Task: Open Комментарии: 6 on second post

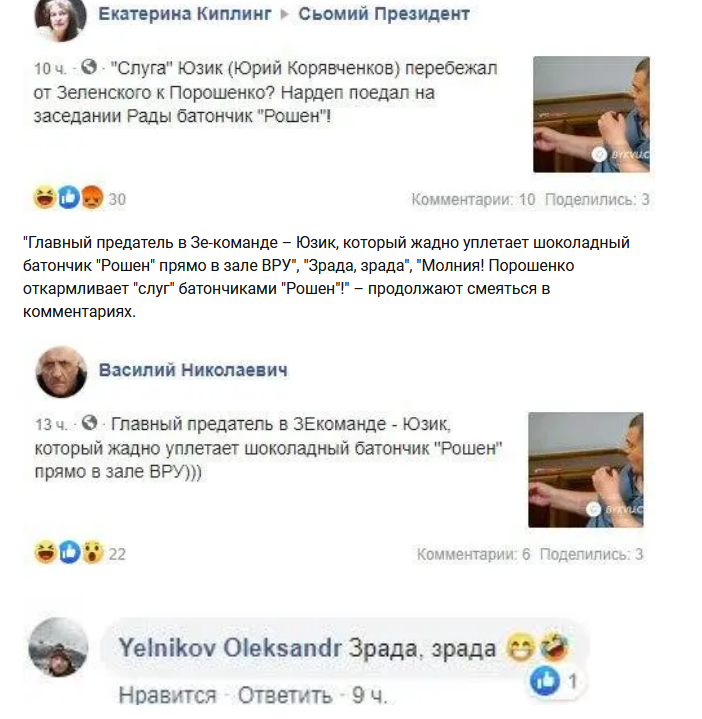Action: click(x=473, y=554)
